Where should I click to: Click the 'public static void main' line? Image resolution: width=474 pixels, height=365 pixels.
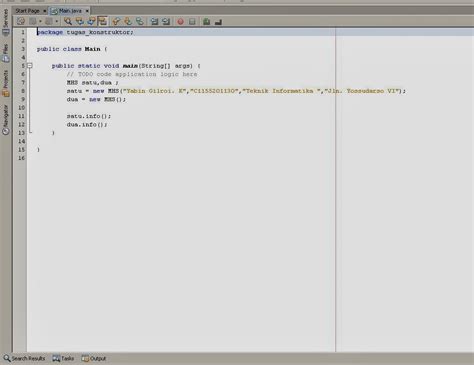(126, 66)
